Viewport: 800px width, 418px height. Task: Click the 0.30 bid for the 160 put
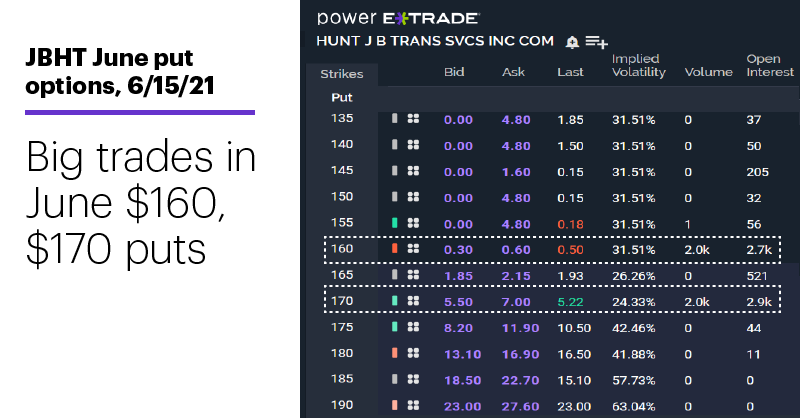[458, 250]
